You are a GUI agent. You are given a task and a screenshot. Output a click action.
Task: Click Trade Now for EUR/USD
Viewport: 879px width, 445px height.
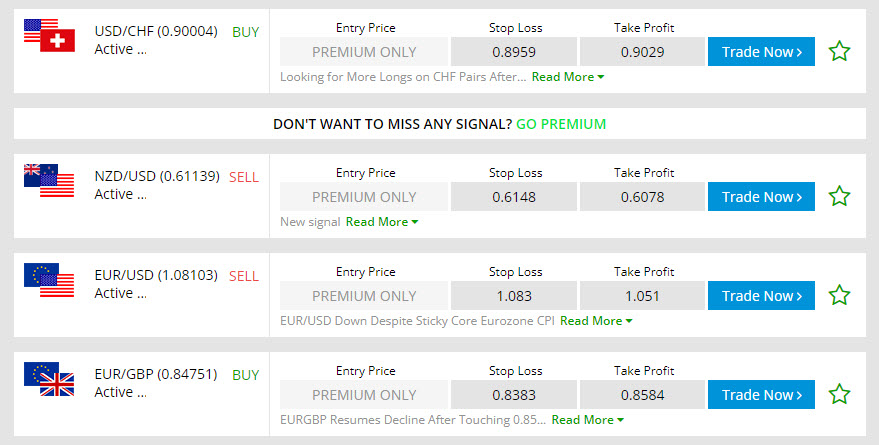point(761,295)
